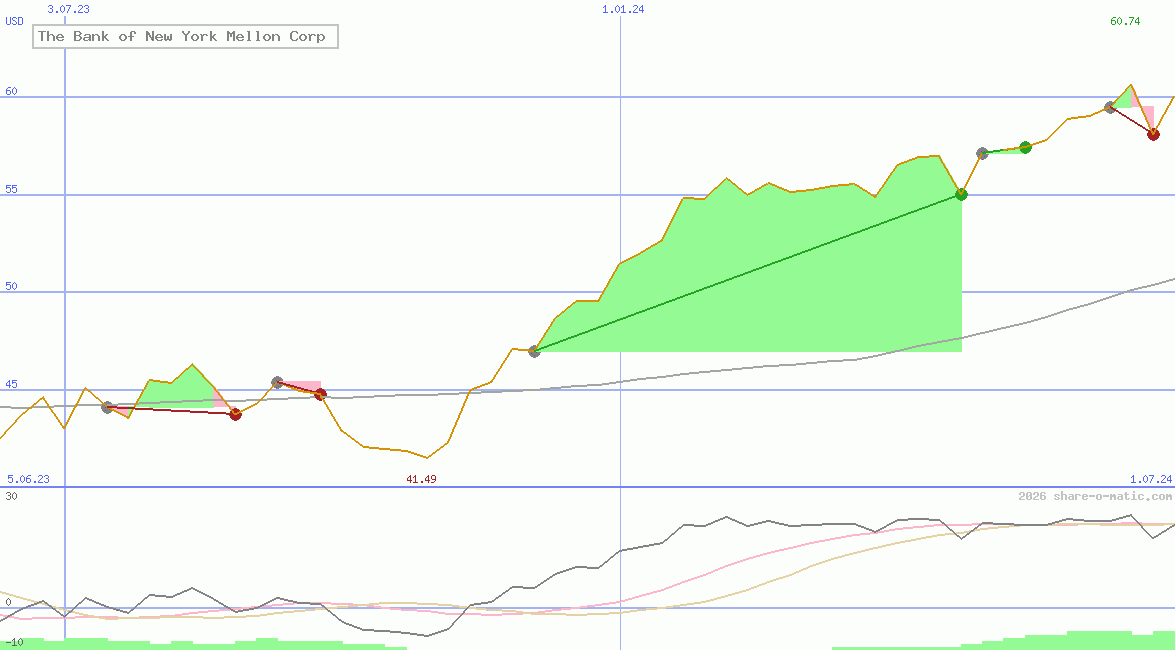The image size is (1175, 650).
Task: Select the gray entry marker just below 60 line
Action: (1111, 108)
